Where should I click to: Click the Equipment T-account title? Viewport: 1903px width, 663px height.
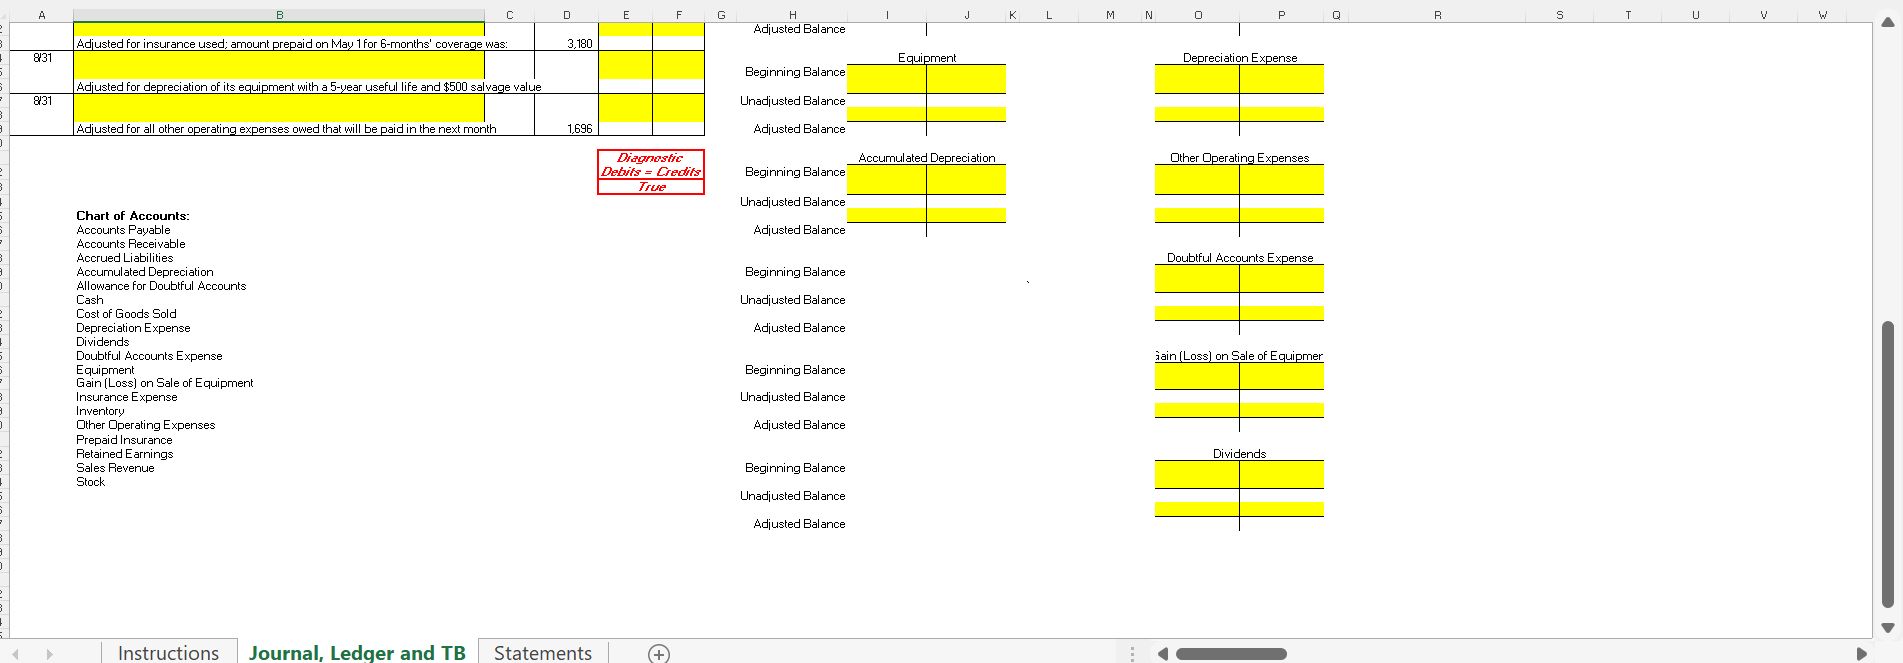click(927, 58)
